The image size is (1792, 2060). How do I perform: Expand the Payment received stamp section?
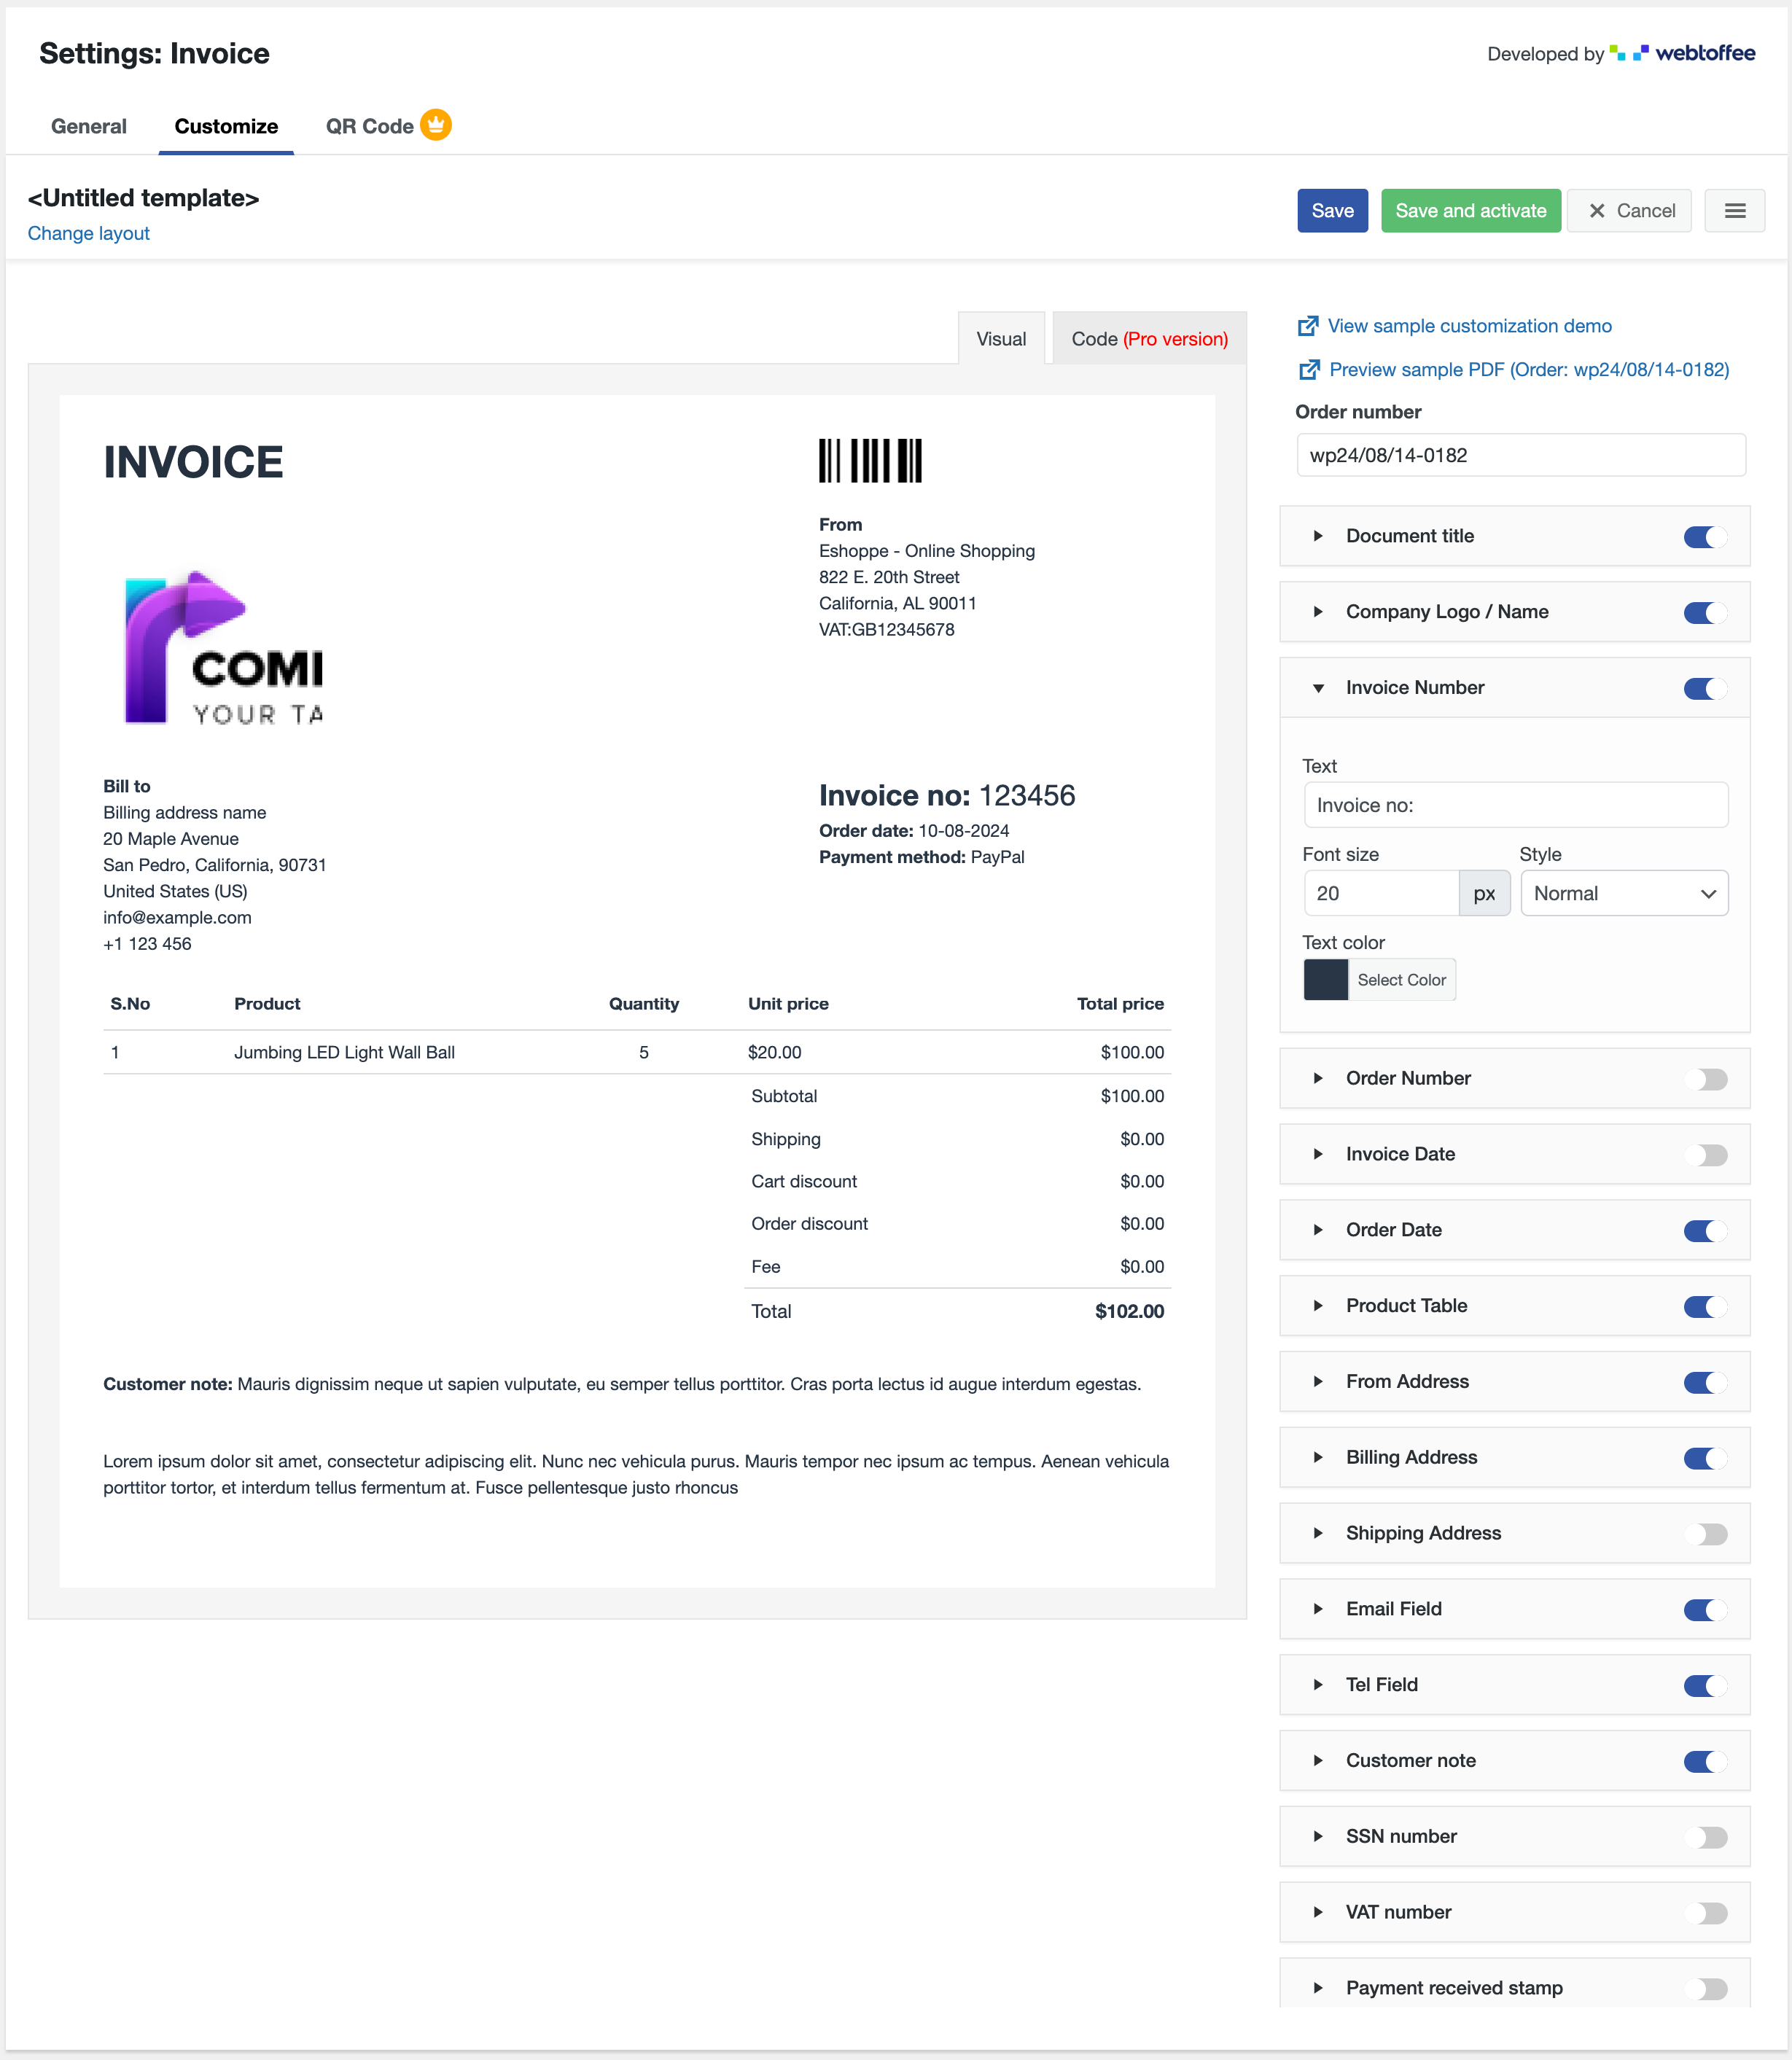click(1318, 1988)
